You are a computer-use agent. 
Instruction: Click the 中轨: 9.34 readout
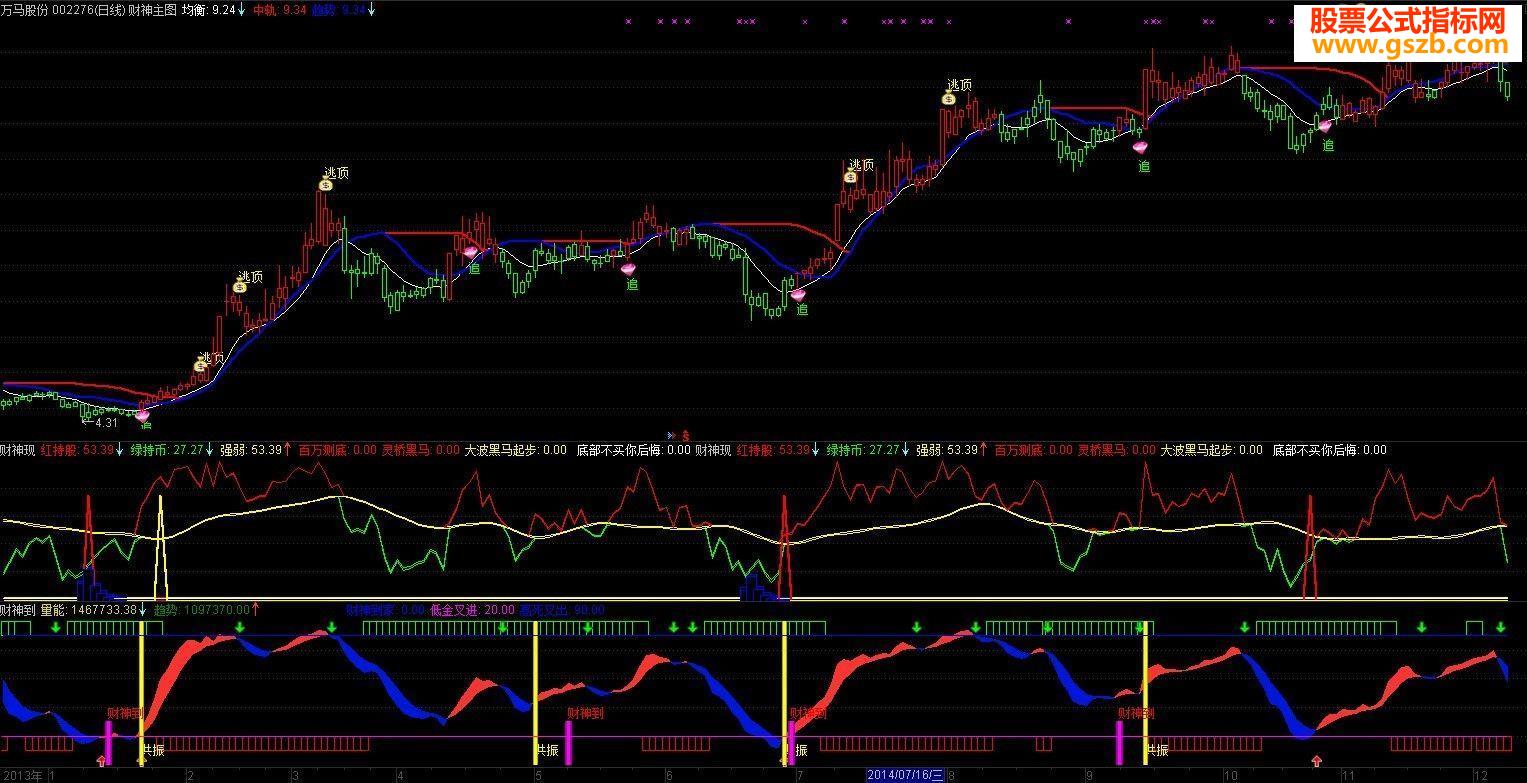(x=279, y=9)
